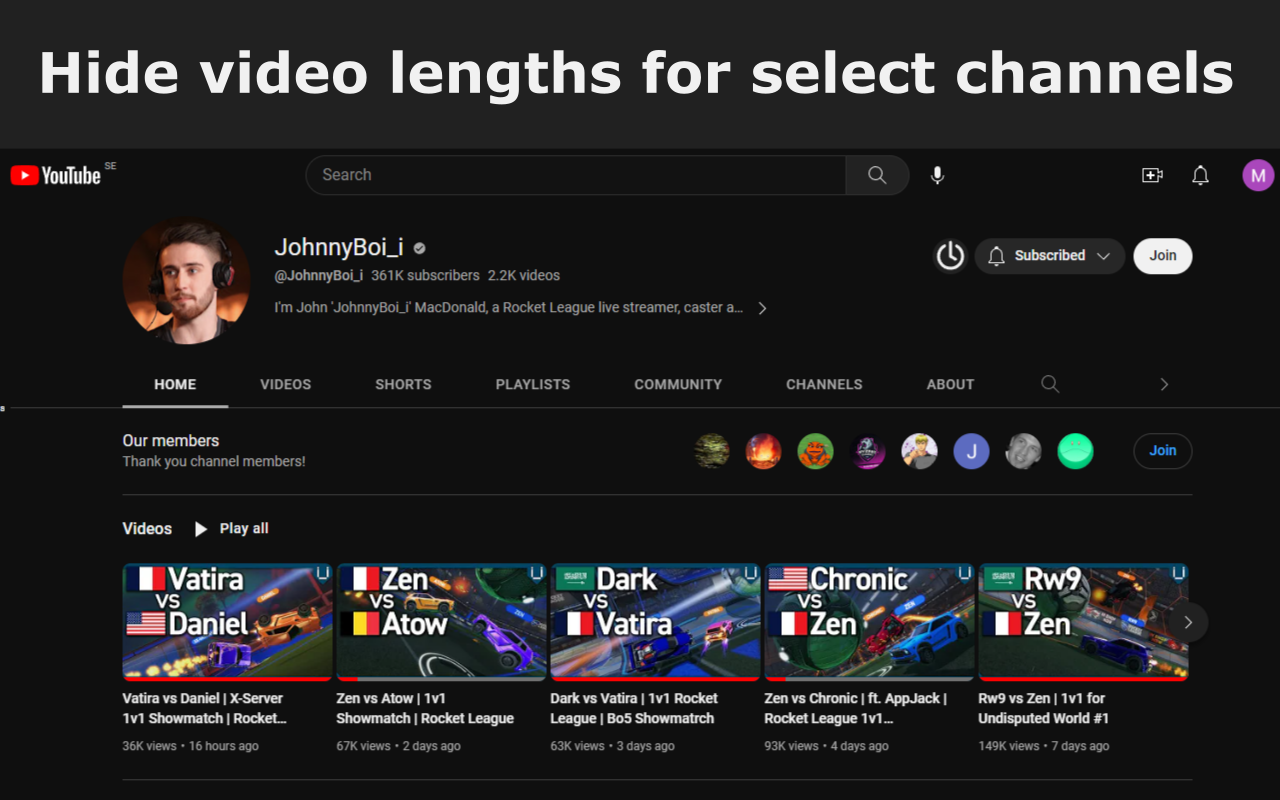Open the ABOUT tab
Image resolution: width=1280 pixels, height=800 pixels.
coord(950,384)
